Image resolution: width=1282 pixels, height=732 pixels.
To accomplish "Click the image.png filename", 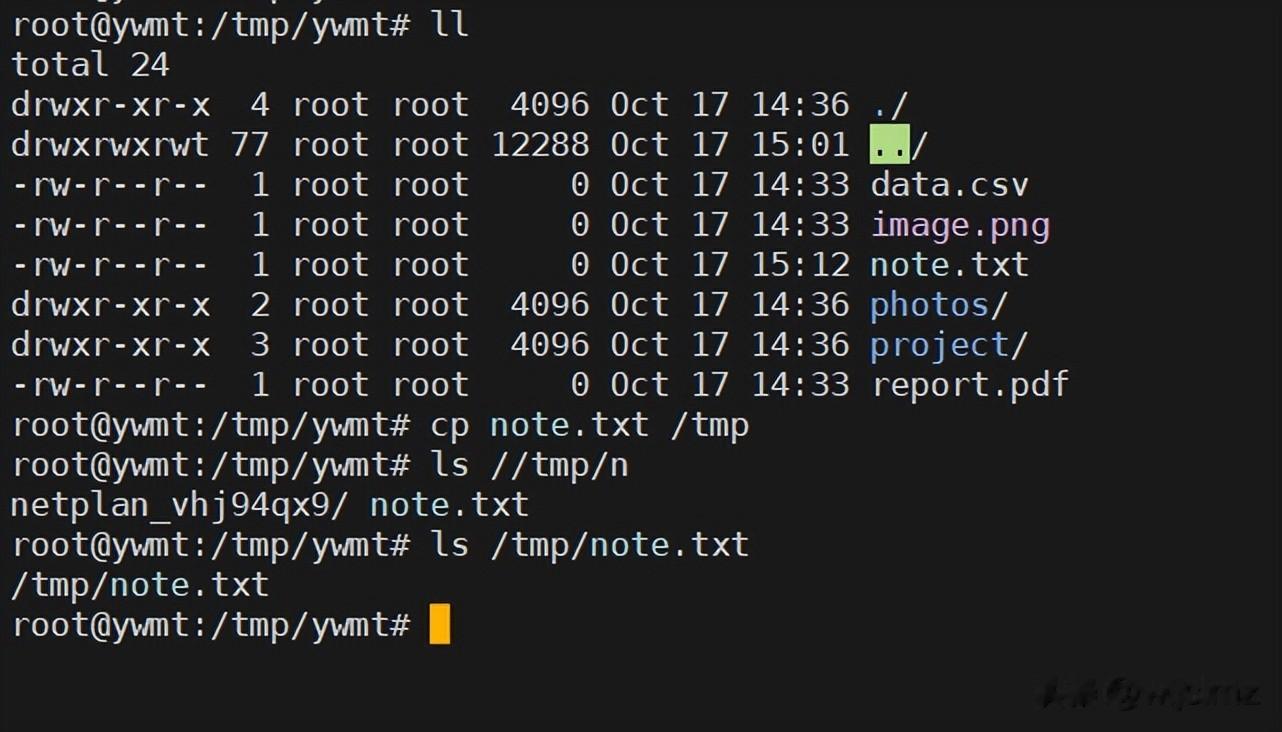I will [x=960, y=225].
